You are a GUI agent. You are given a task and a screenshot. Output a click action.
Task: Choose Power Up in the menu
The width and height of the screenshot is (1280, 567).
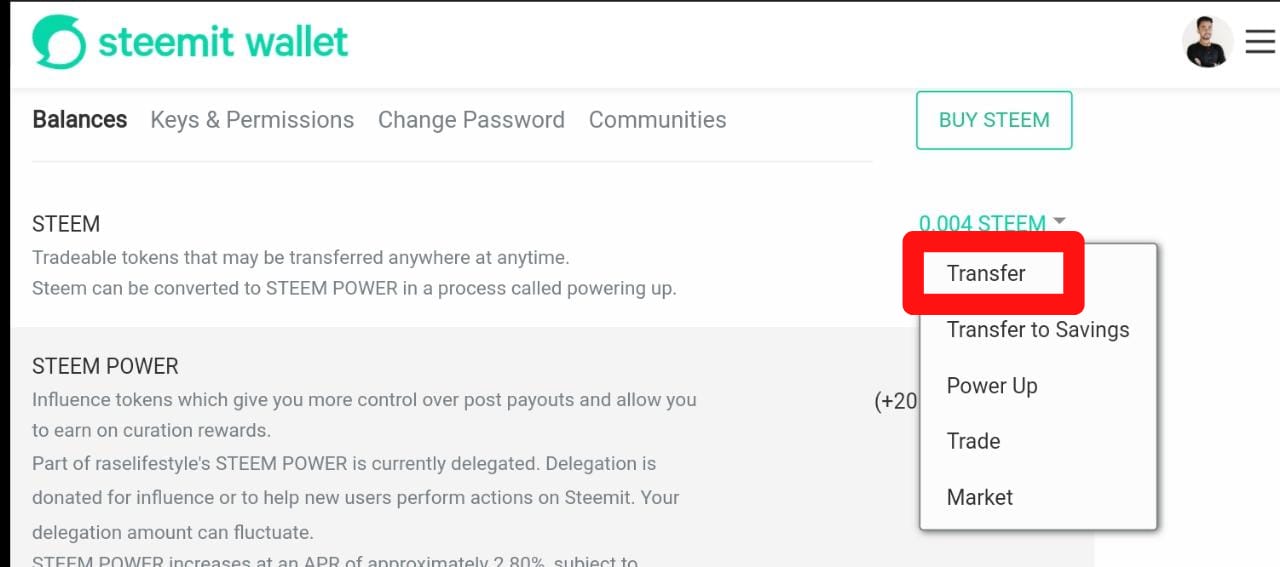pos(992,386)
